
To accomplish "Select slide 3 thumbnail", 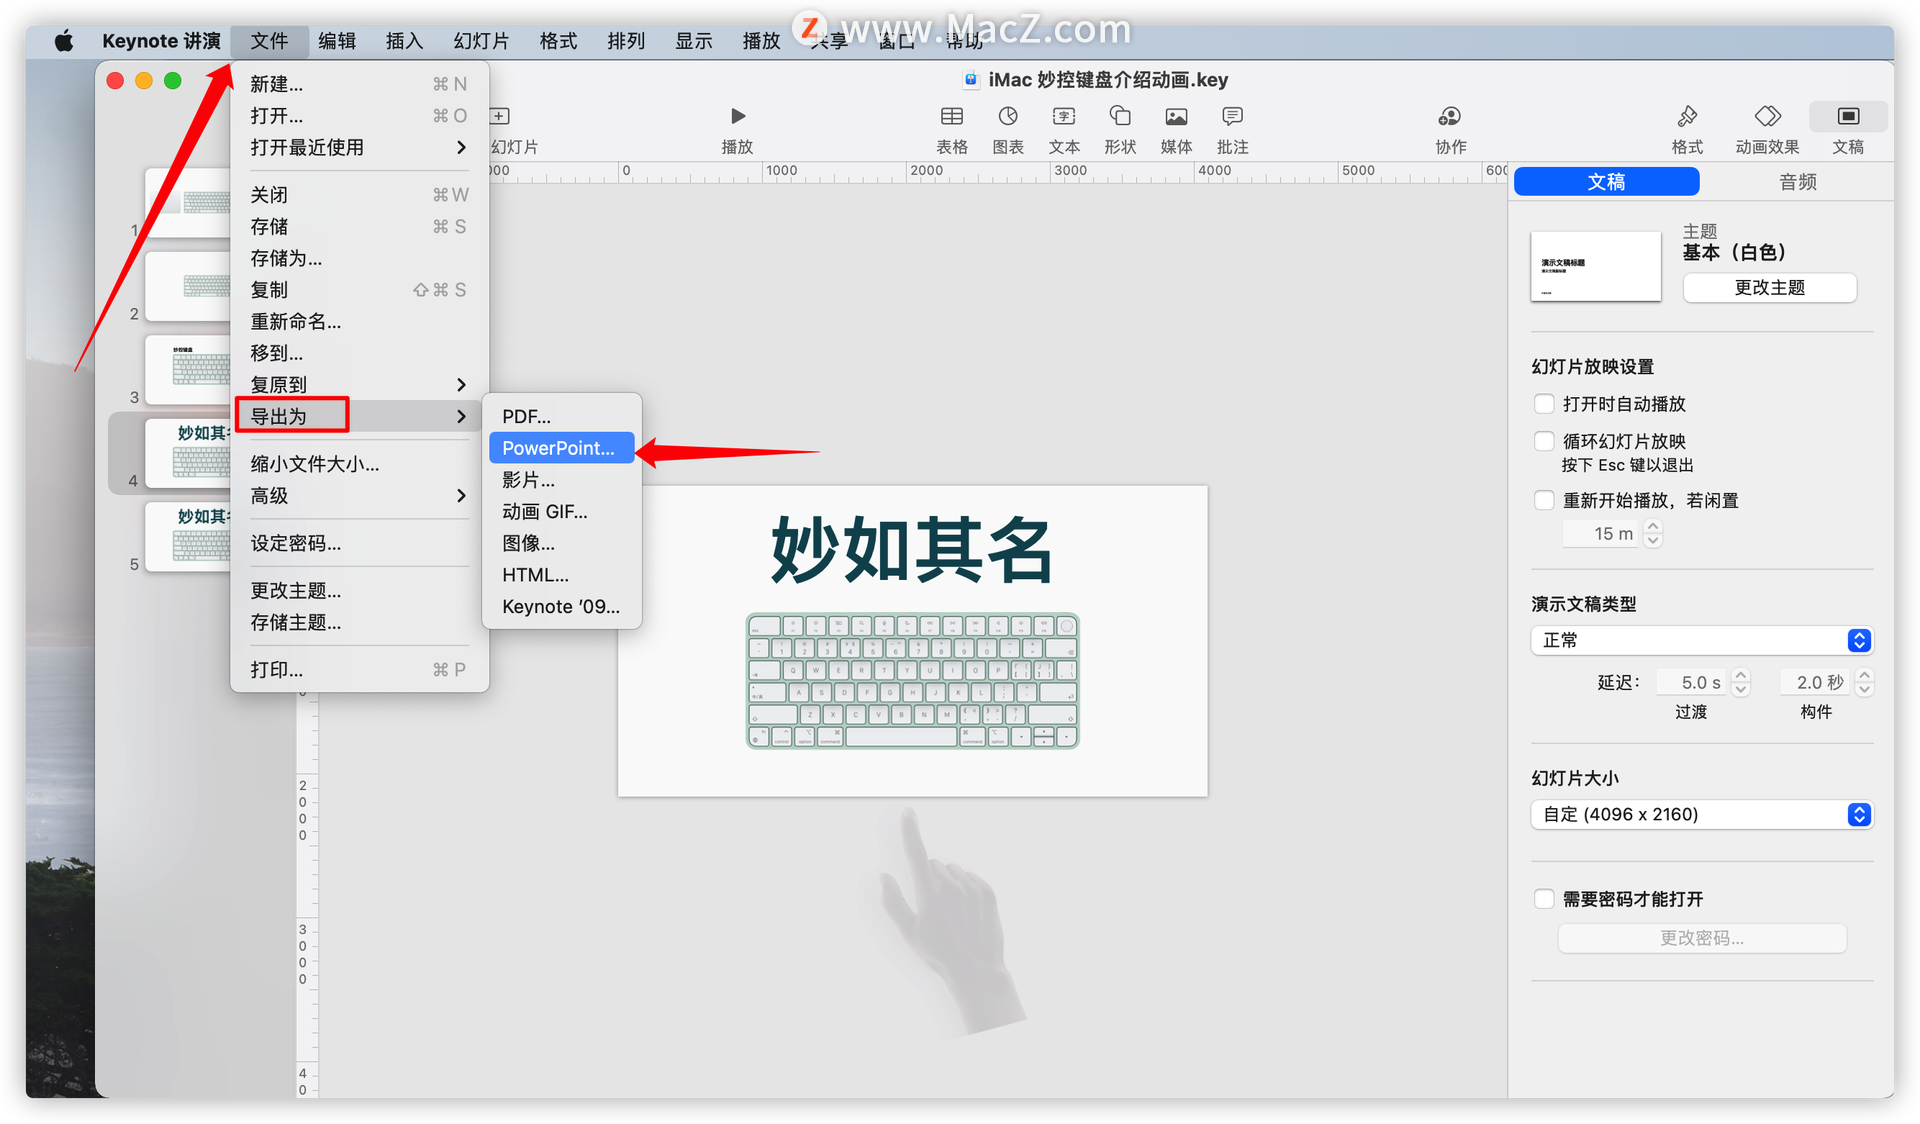I will 188,369.
